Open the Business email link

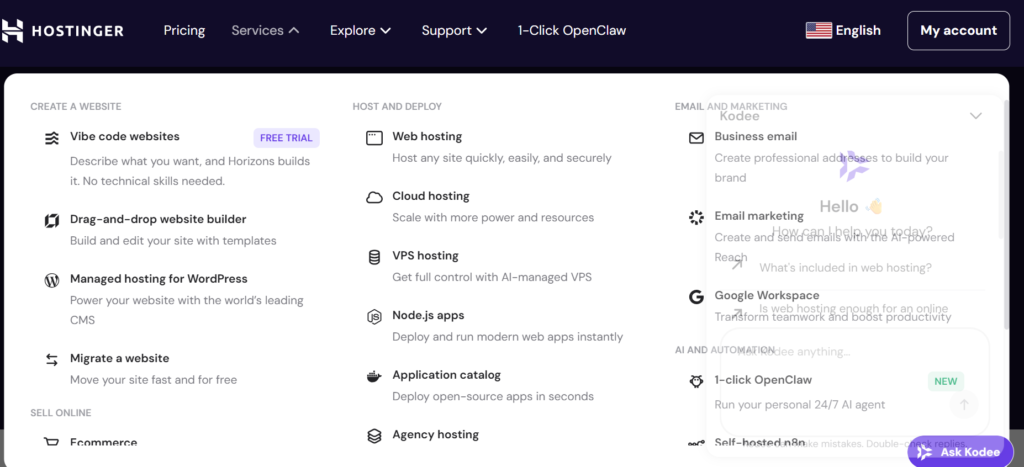[756, 137]
